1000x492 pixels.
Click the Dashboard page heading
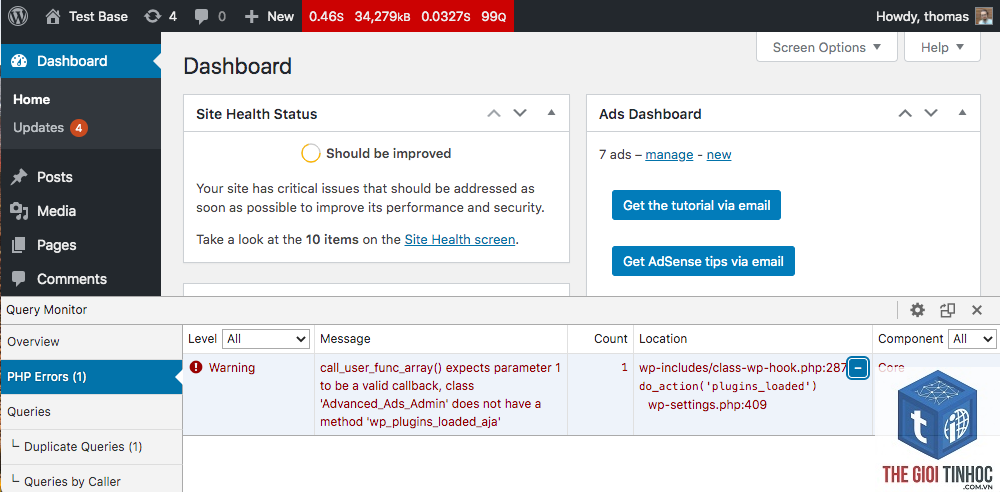237,66
